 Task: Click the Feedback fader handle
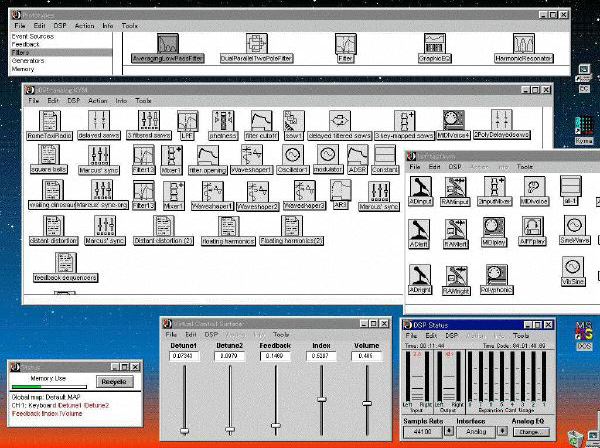(x=276, y=425)
